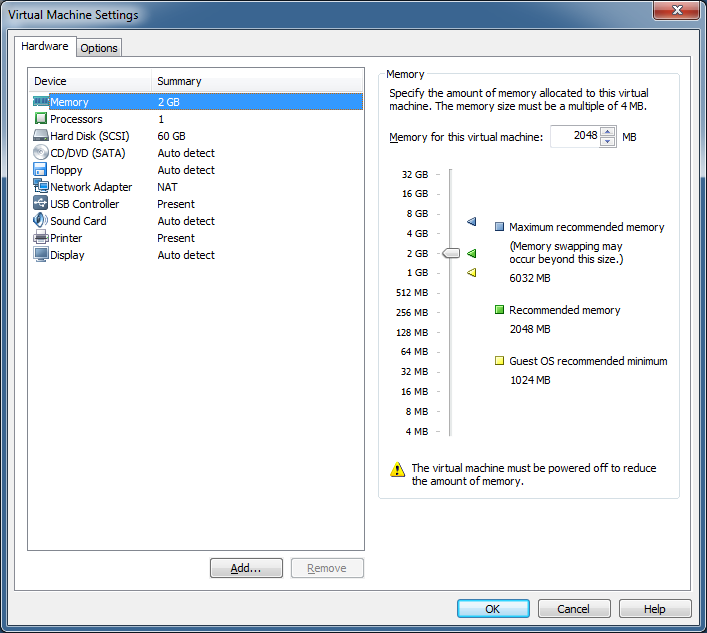Select the Printer device icon
The image size is (707, 633).
tap(41, 238)
